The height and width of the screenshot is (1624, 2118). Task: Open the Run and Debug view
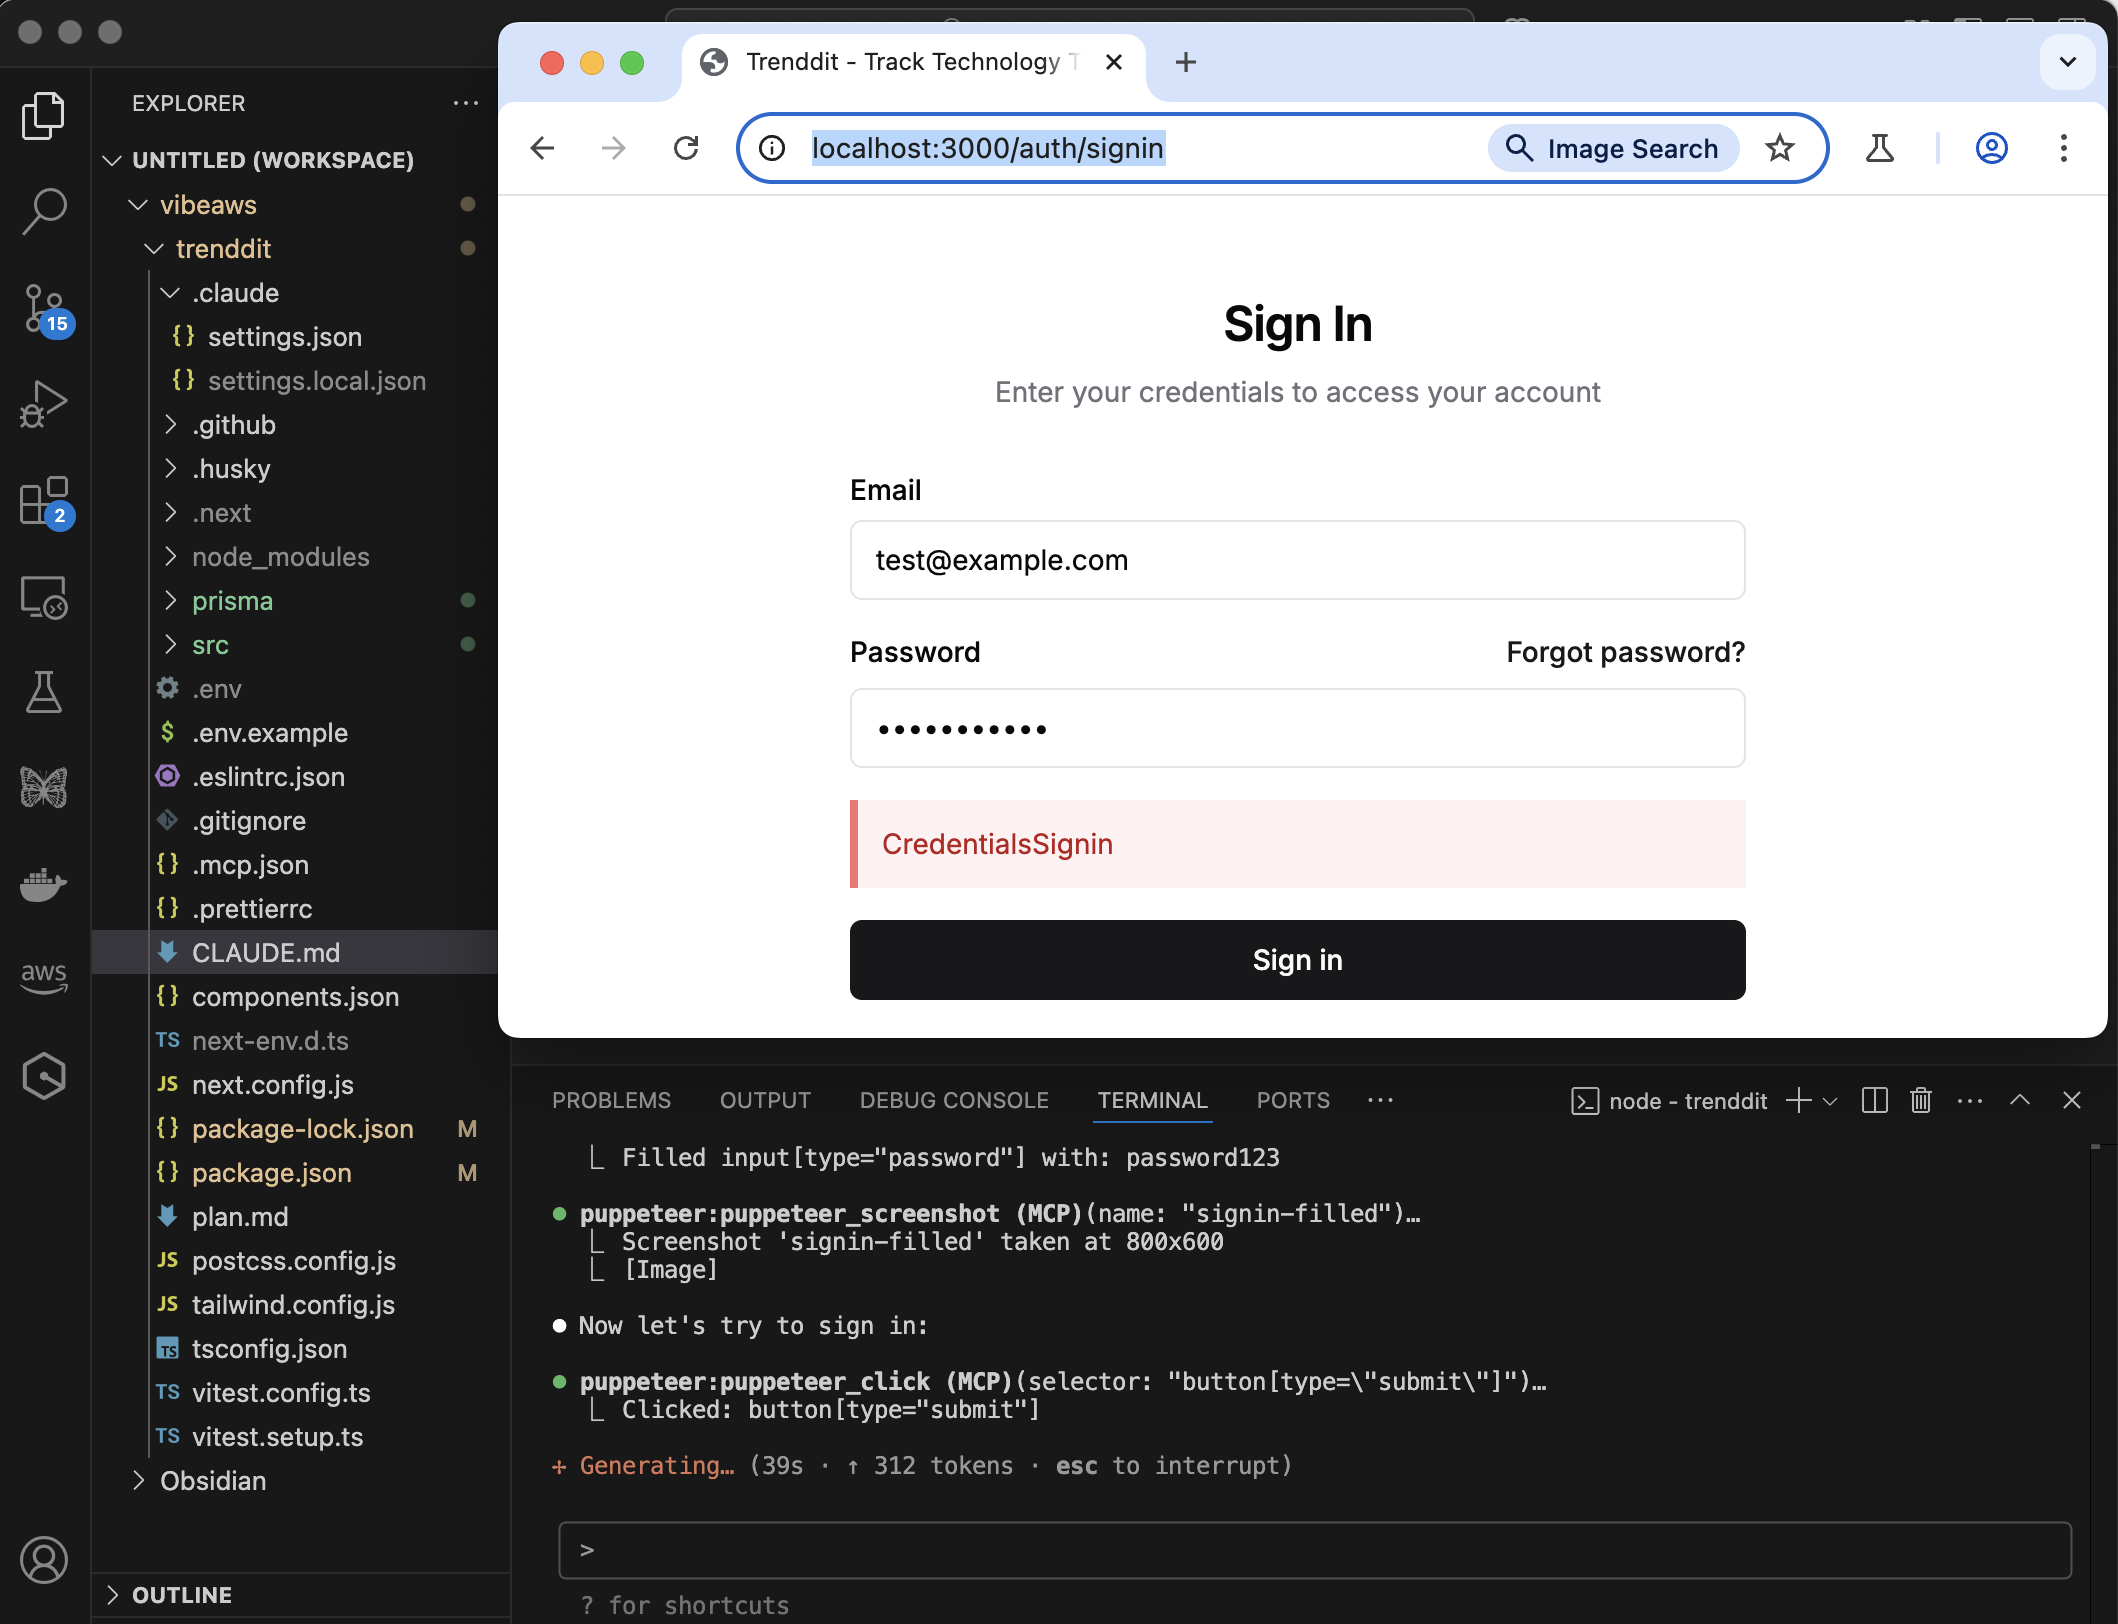(44, 404)
